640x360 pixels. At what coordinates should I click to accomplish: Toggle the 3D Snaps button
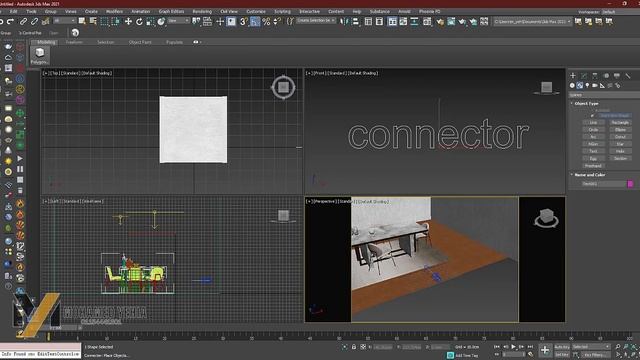tap(243, 21)
